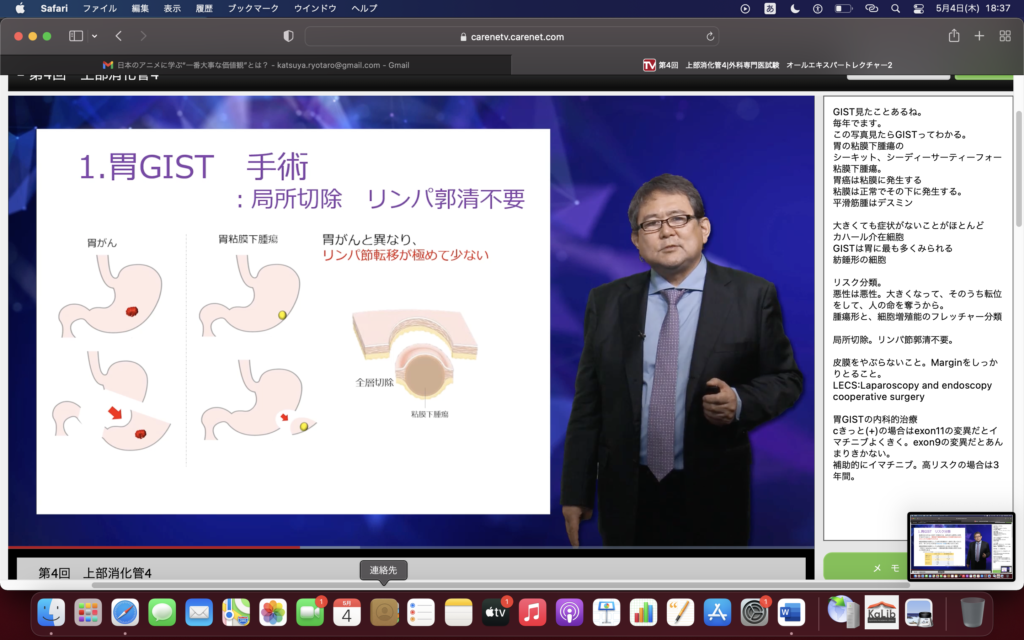
Task: Expand the sidebar options dropdown arrow
Action: pyautogui.click(x=95, y=36)
